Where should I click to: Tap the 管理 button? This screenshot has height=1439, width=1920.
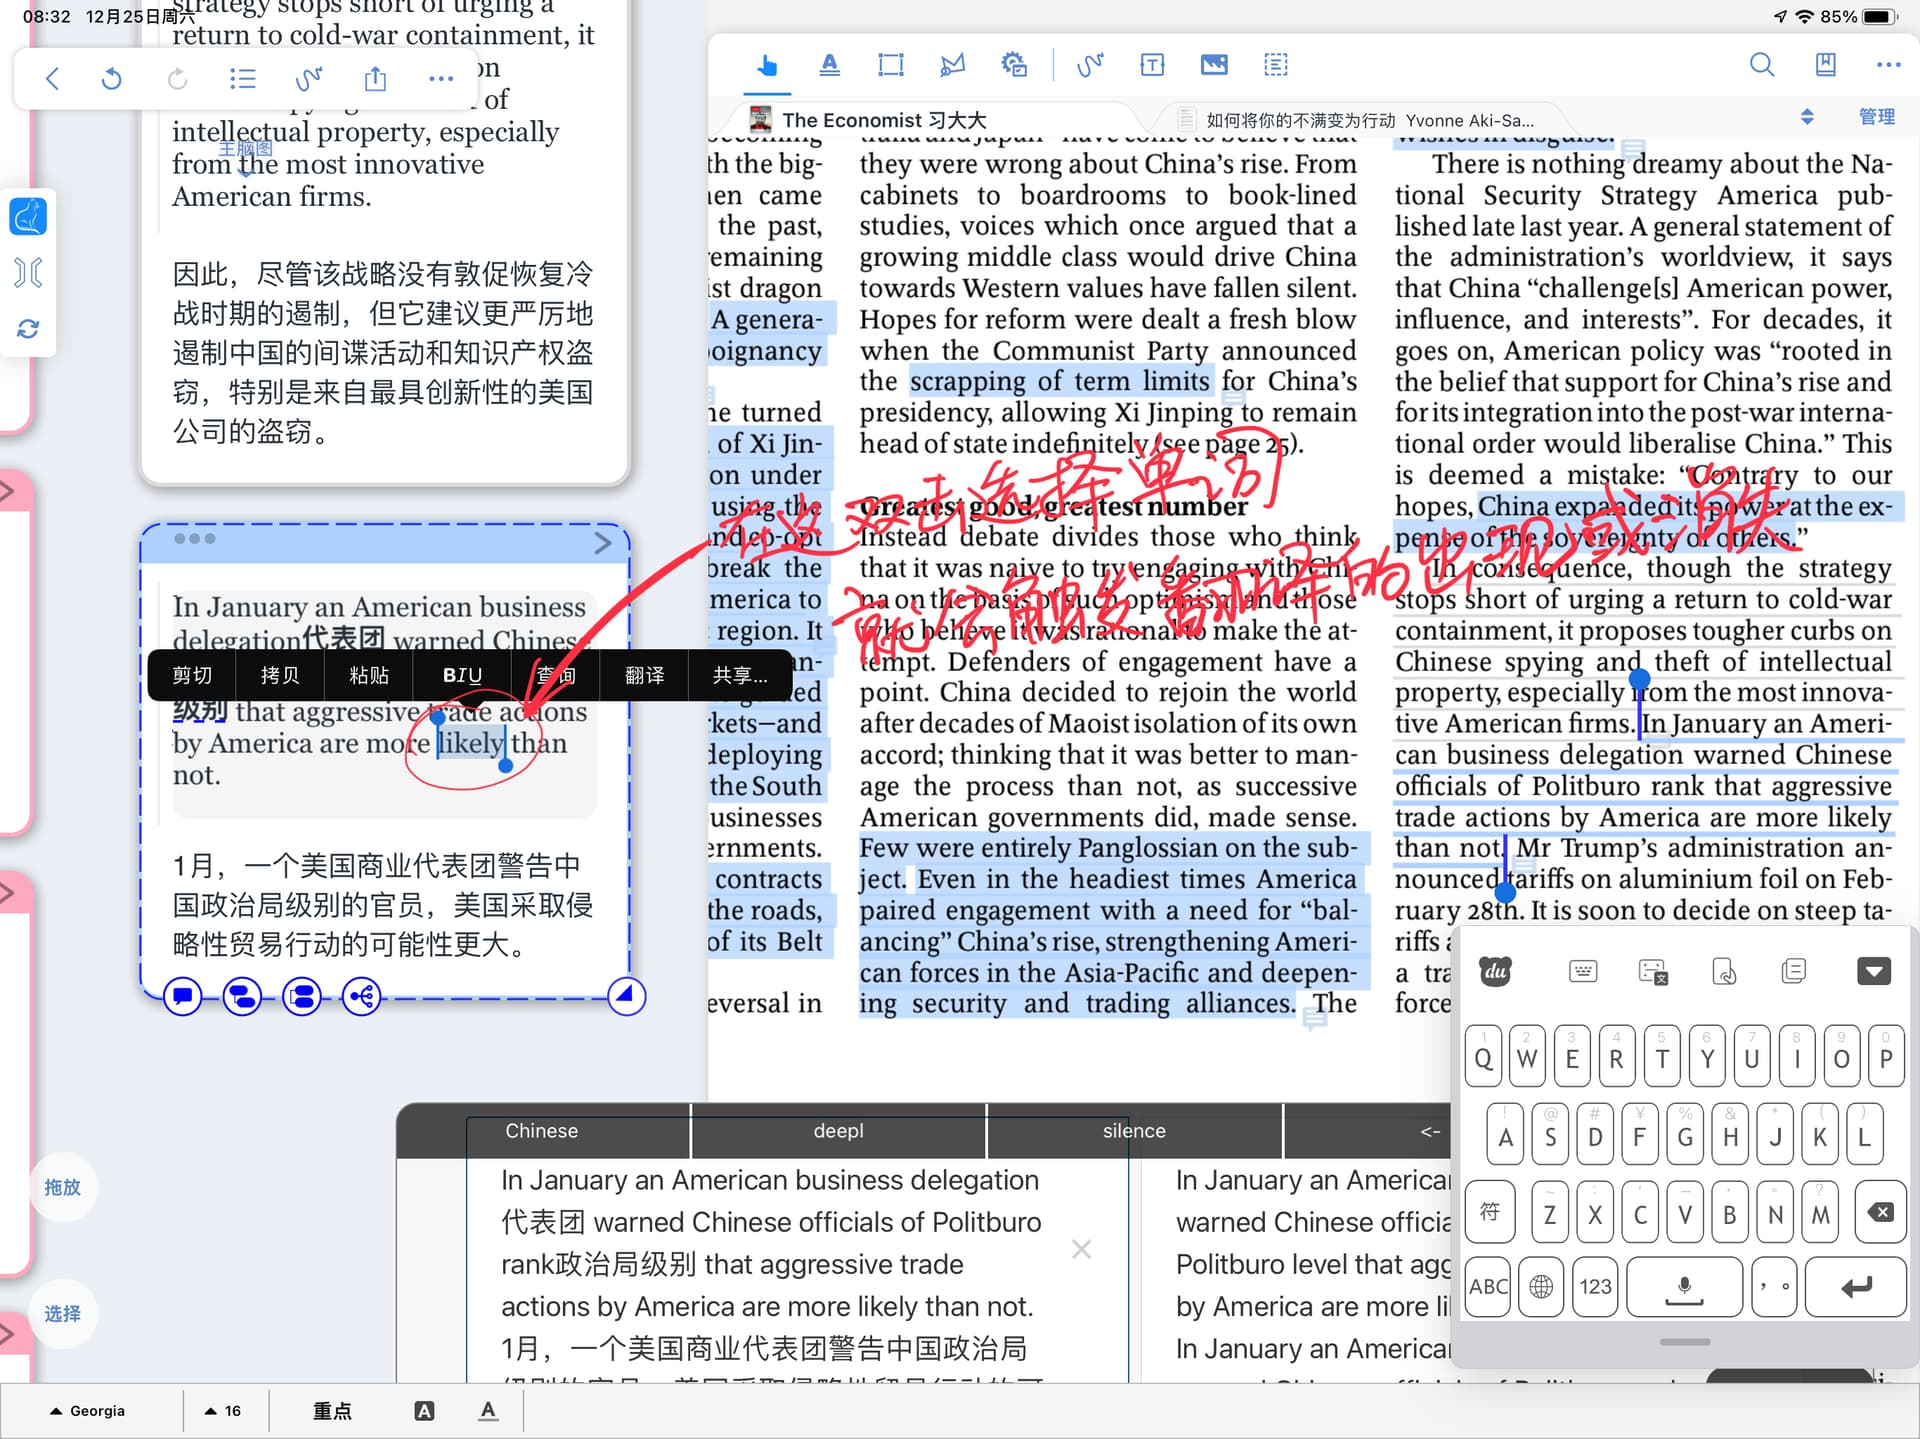pyautogui.click(x=1876, y=117)
